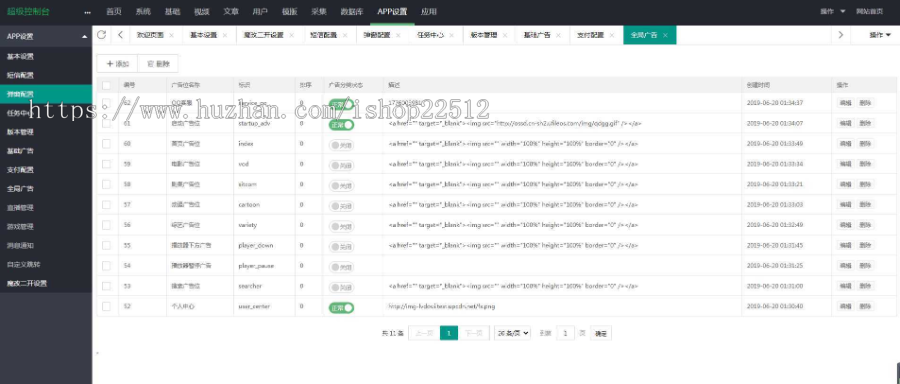Check the box for row 61 startup_adv
The width and height of the screenshot is (900, 384).
[x=107, y=123]
